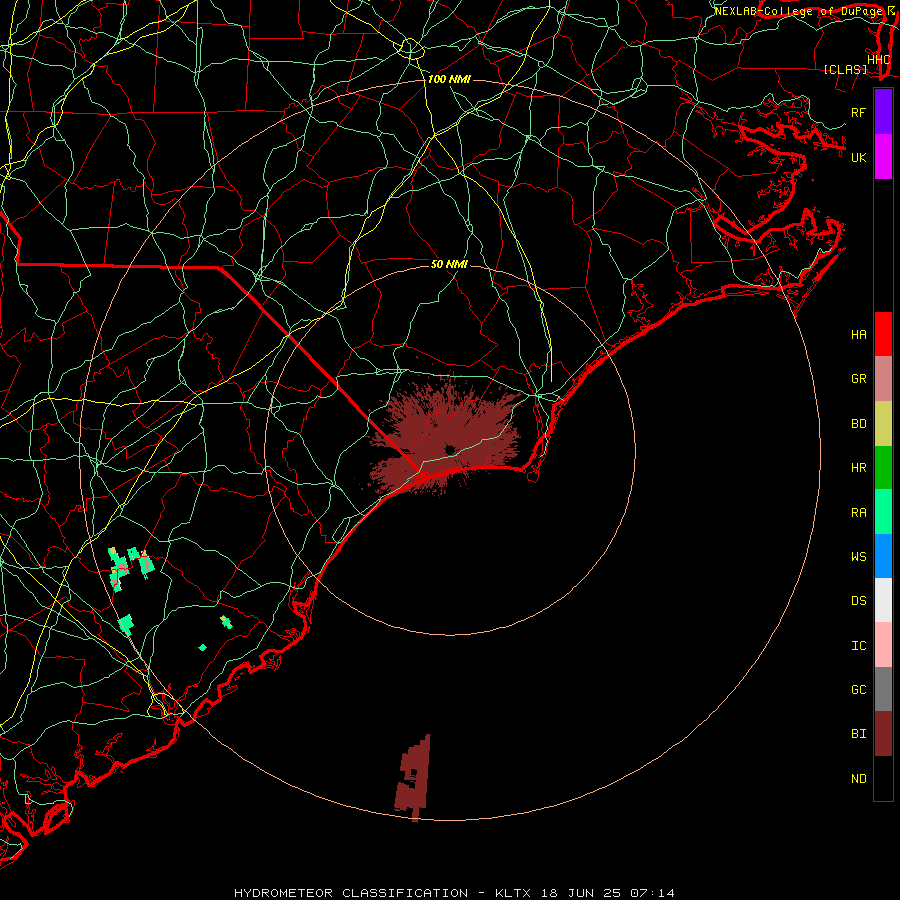Click the WS legend label
This screenshot has width=900, height=900.
[x=859, y=557]
